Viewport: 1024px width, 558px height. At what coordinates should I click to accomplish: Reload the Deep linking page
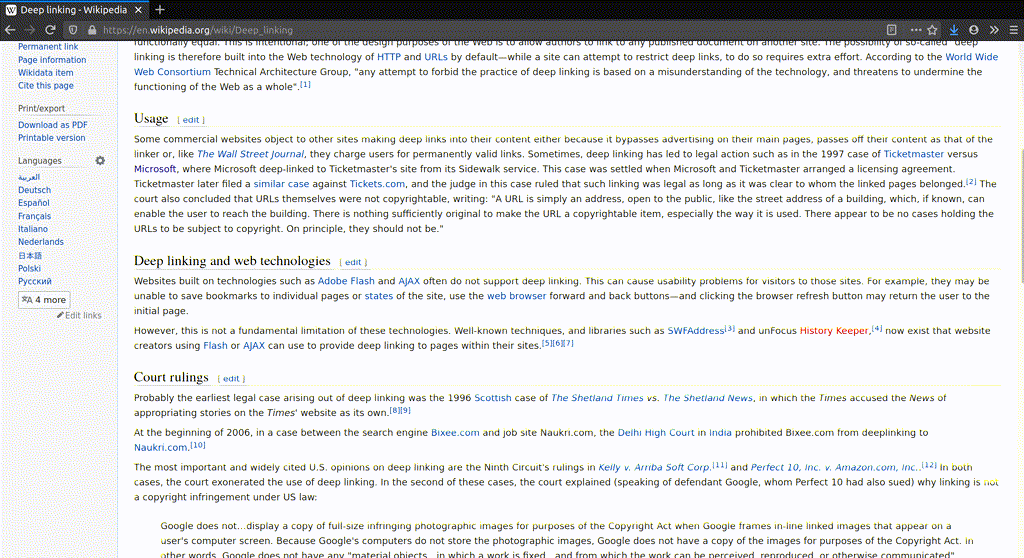tap(50, 30)
